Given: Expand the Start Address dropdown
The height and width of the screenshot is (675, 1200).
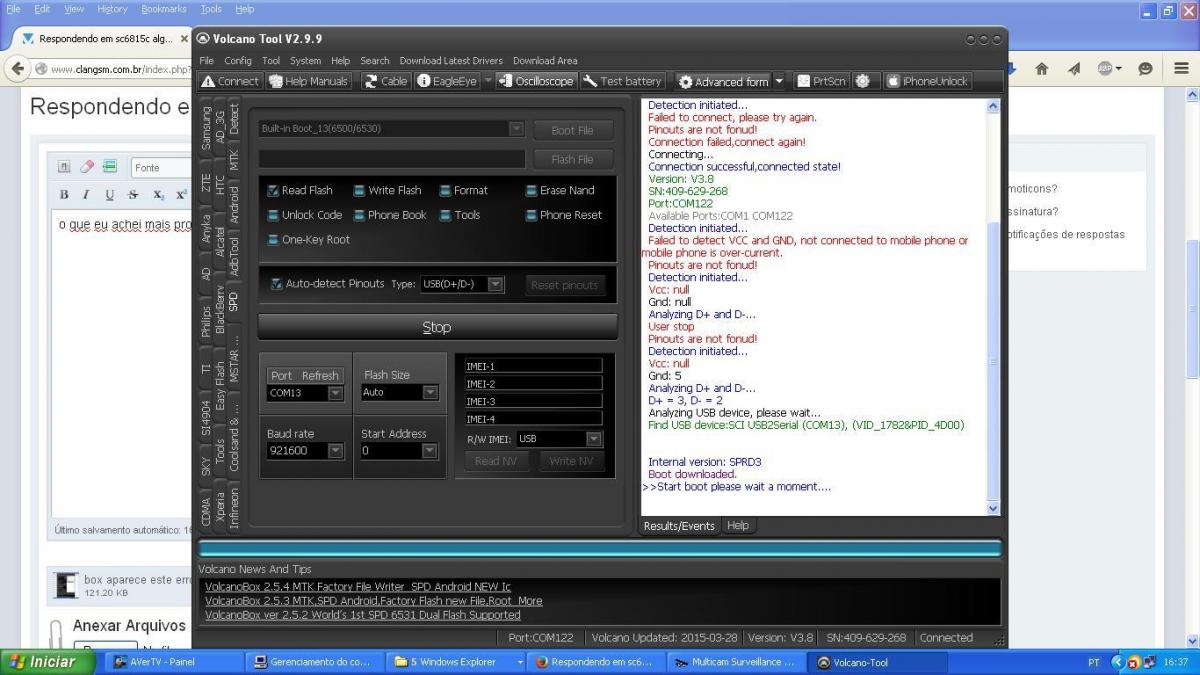Looking at the screenshot, I should click(x=430, y=451).
